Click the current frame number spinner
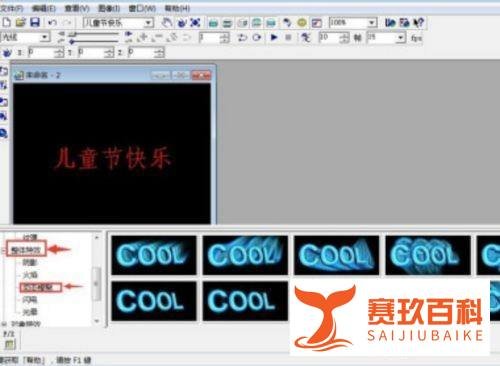This screenshot has height=366, width=500. click(225, 38)
